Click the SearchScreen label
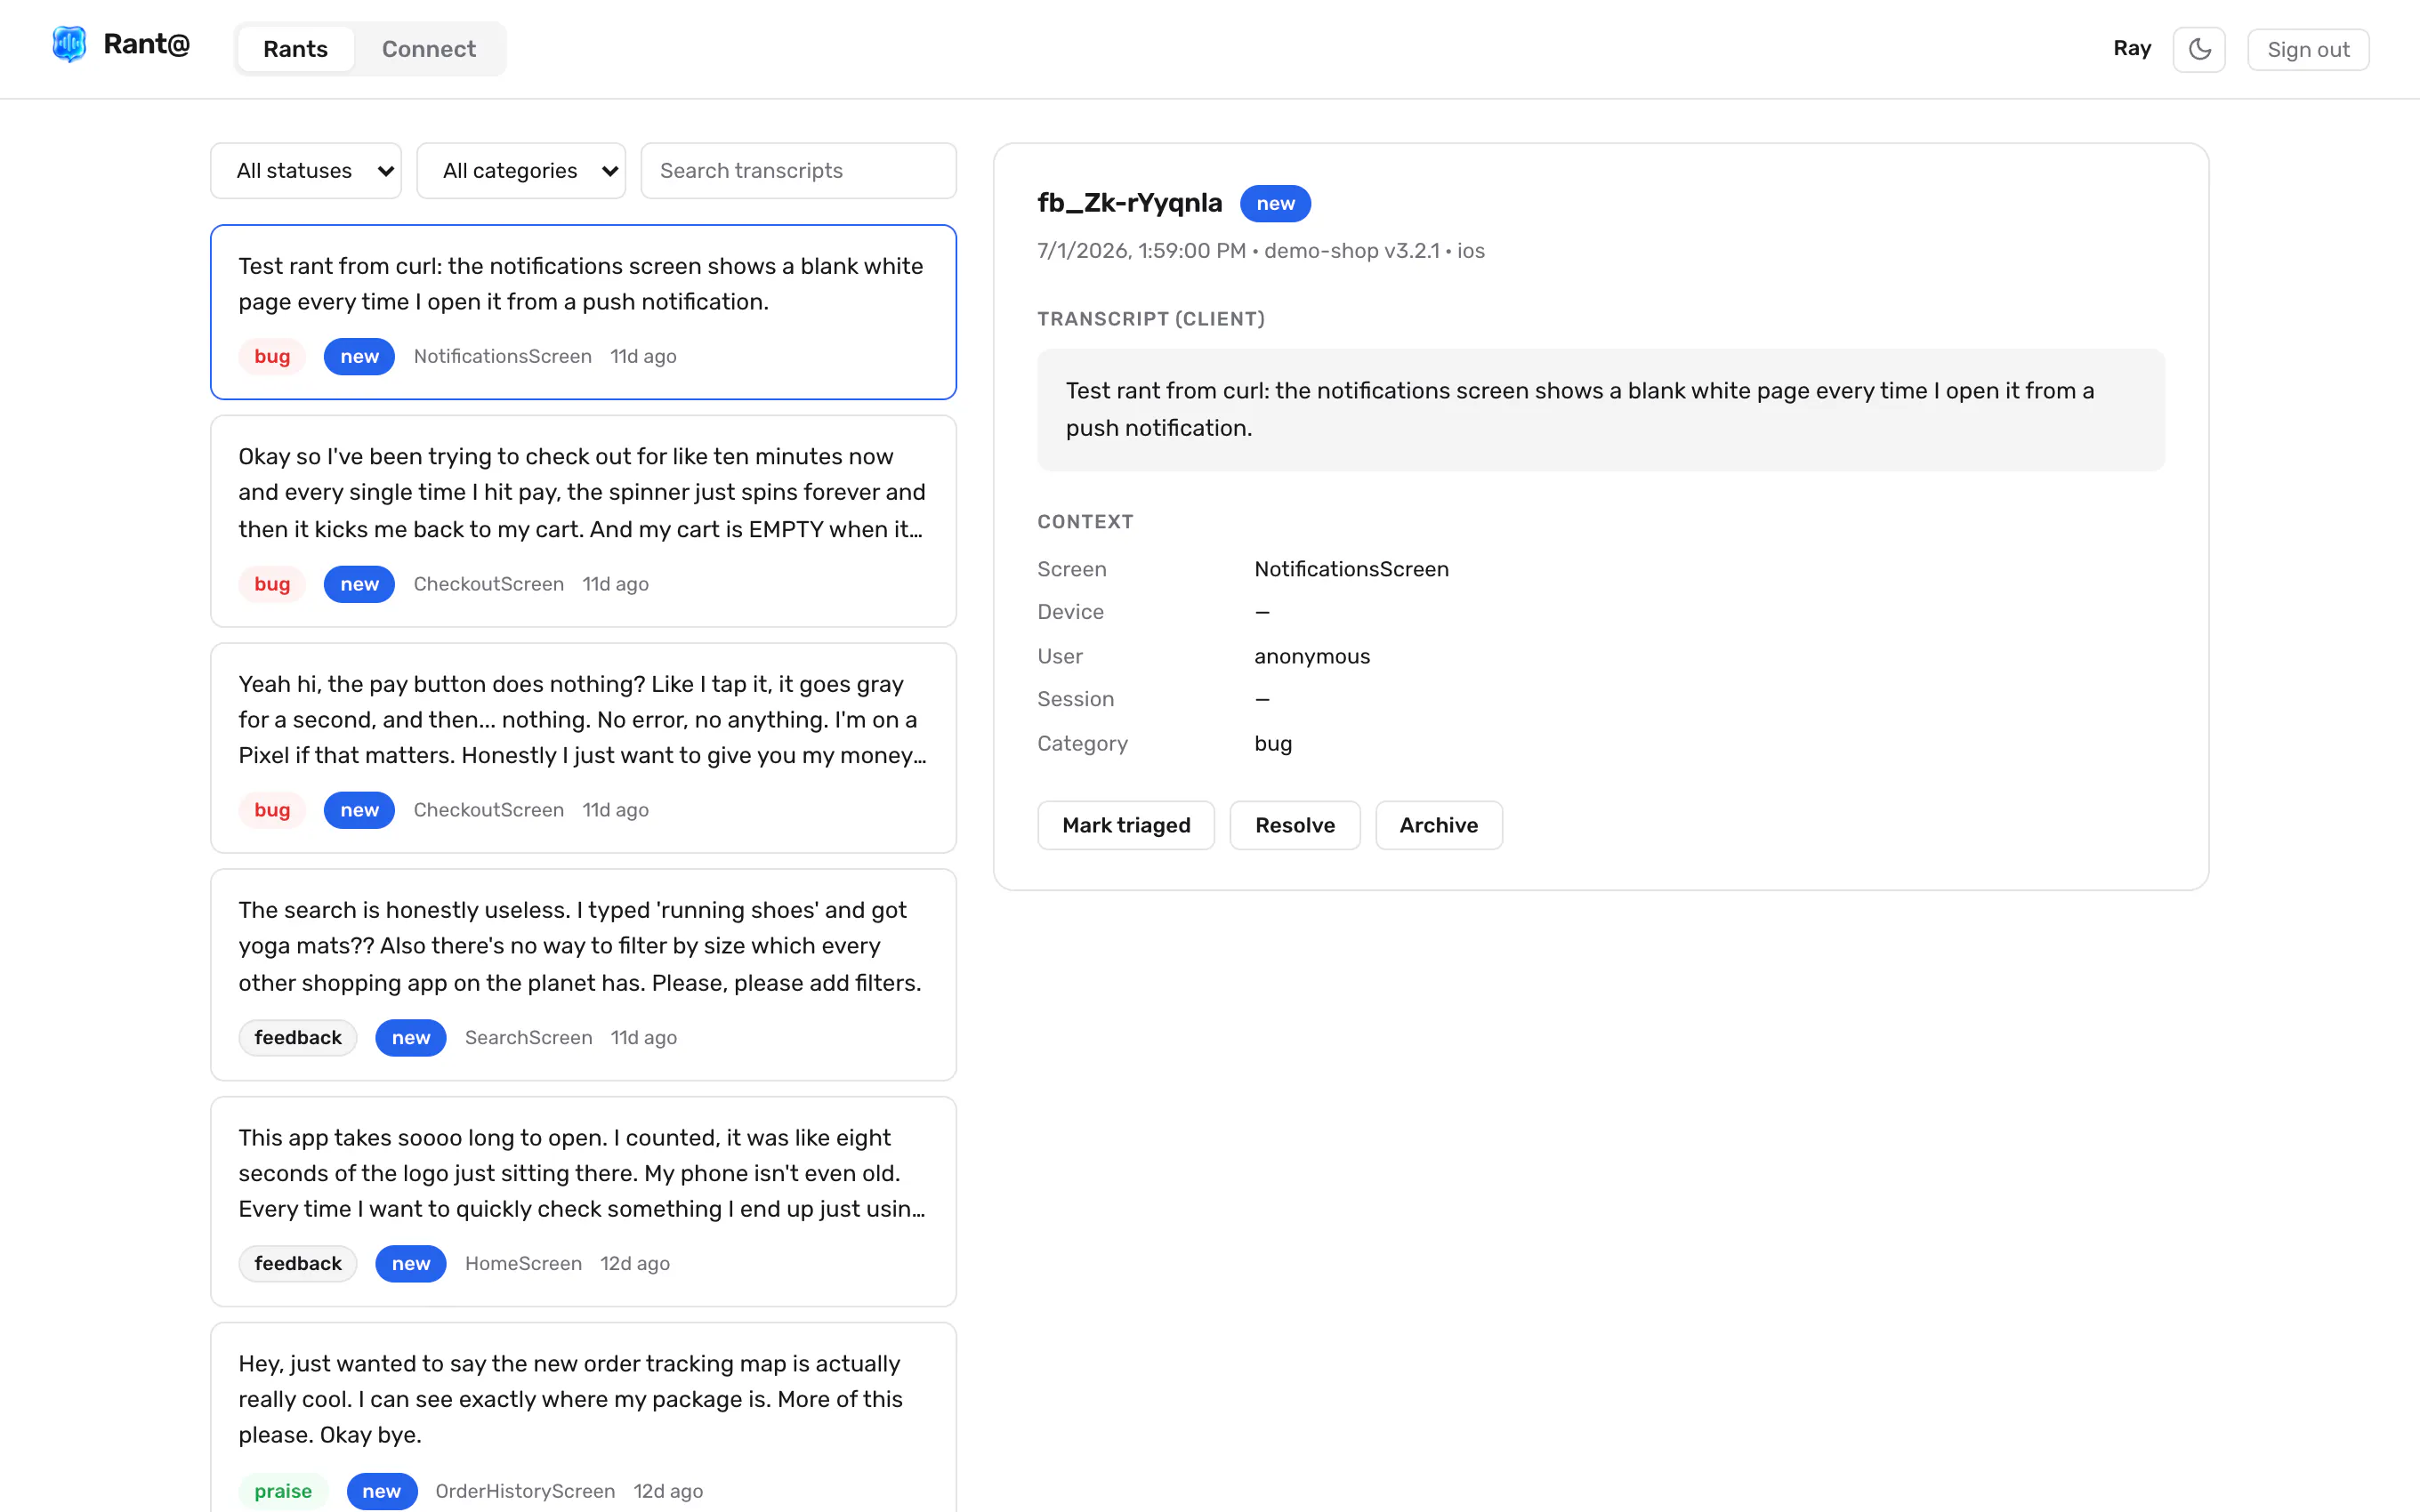Viewport: 2420px width, 1512px height. pos(528,1037)
